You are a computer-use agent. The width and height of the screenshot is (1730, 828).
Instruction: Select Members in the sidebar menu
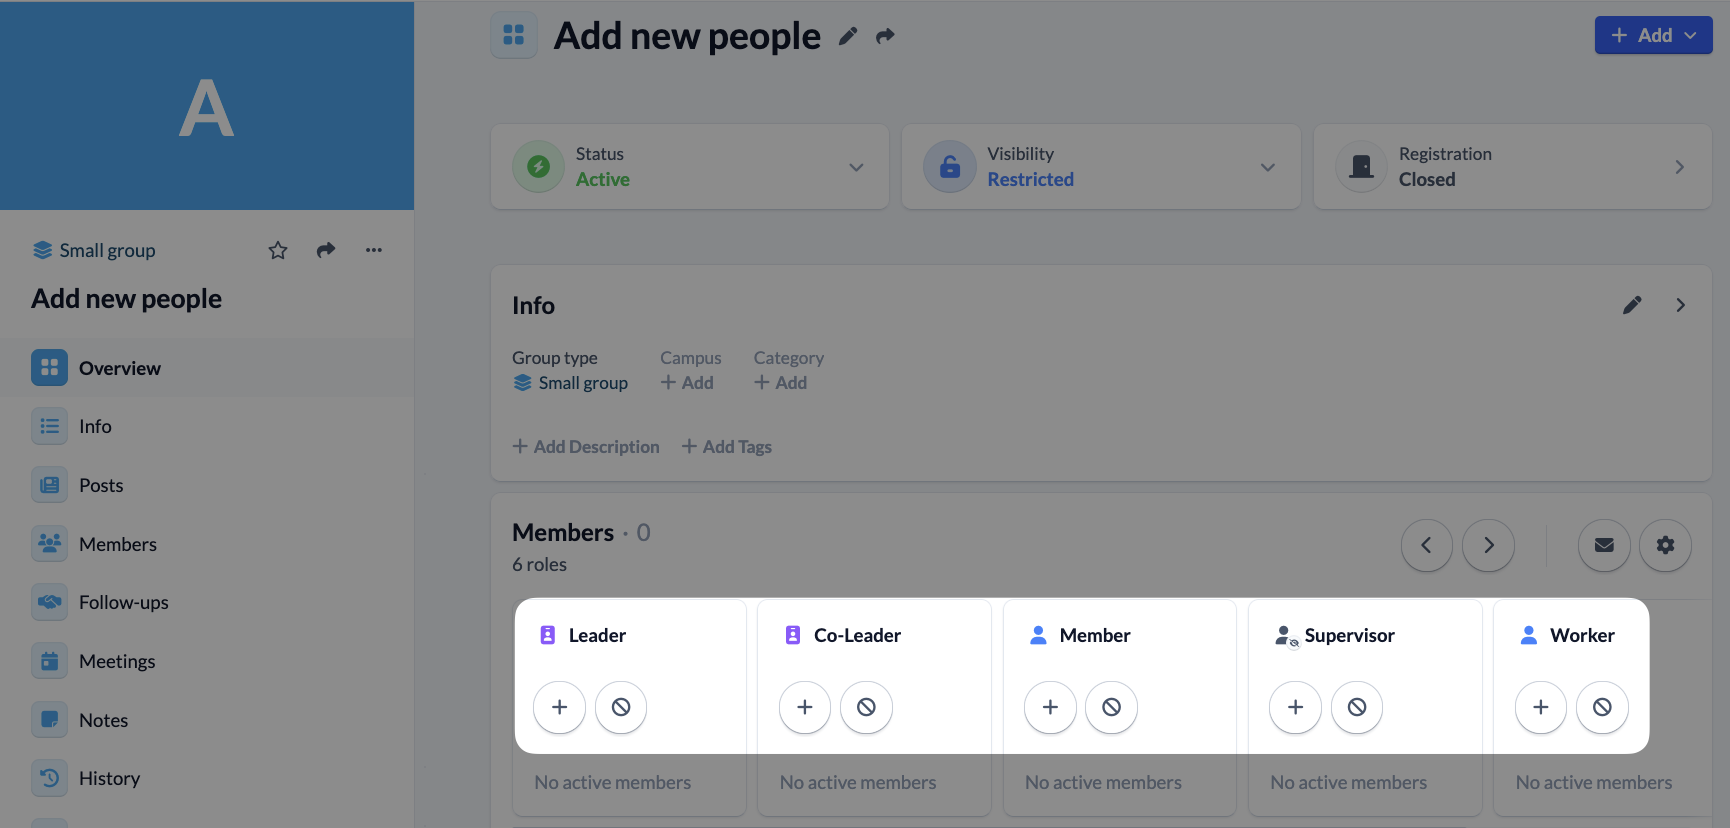point(117,544)
